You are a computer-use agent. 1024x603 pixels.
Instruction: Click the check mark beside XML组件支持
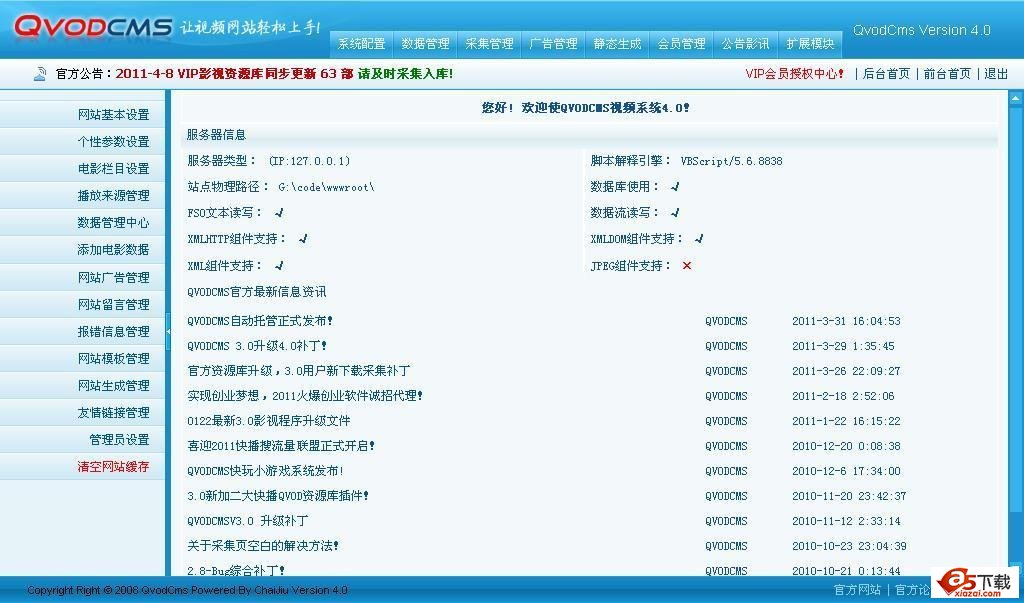279,265
